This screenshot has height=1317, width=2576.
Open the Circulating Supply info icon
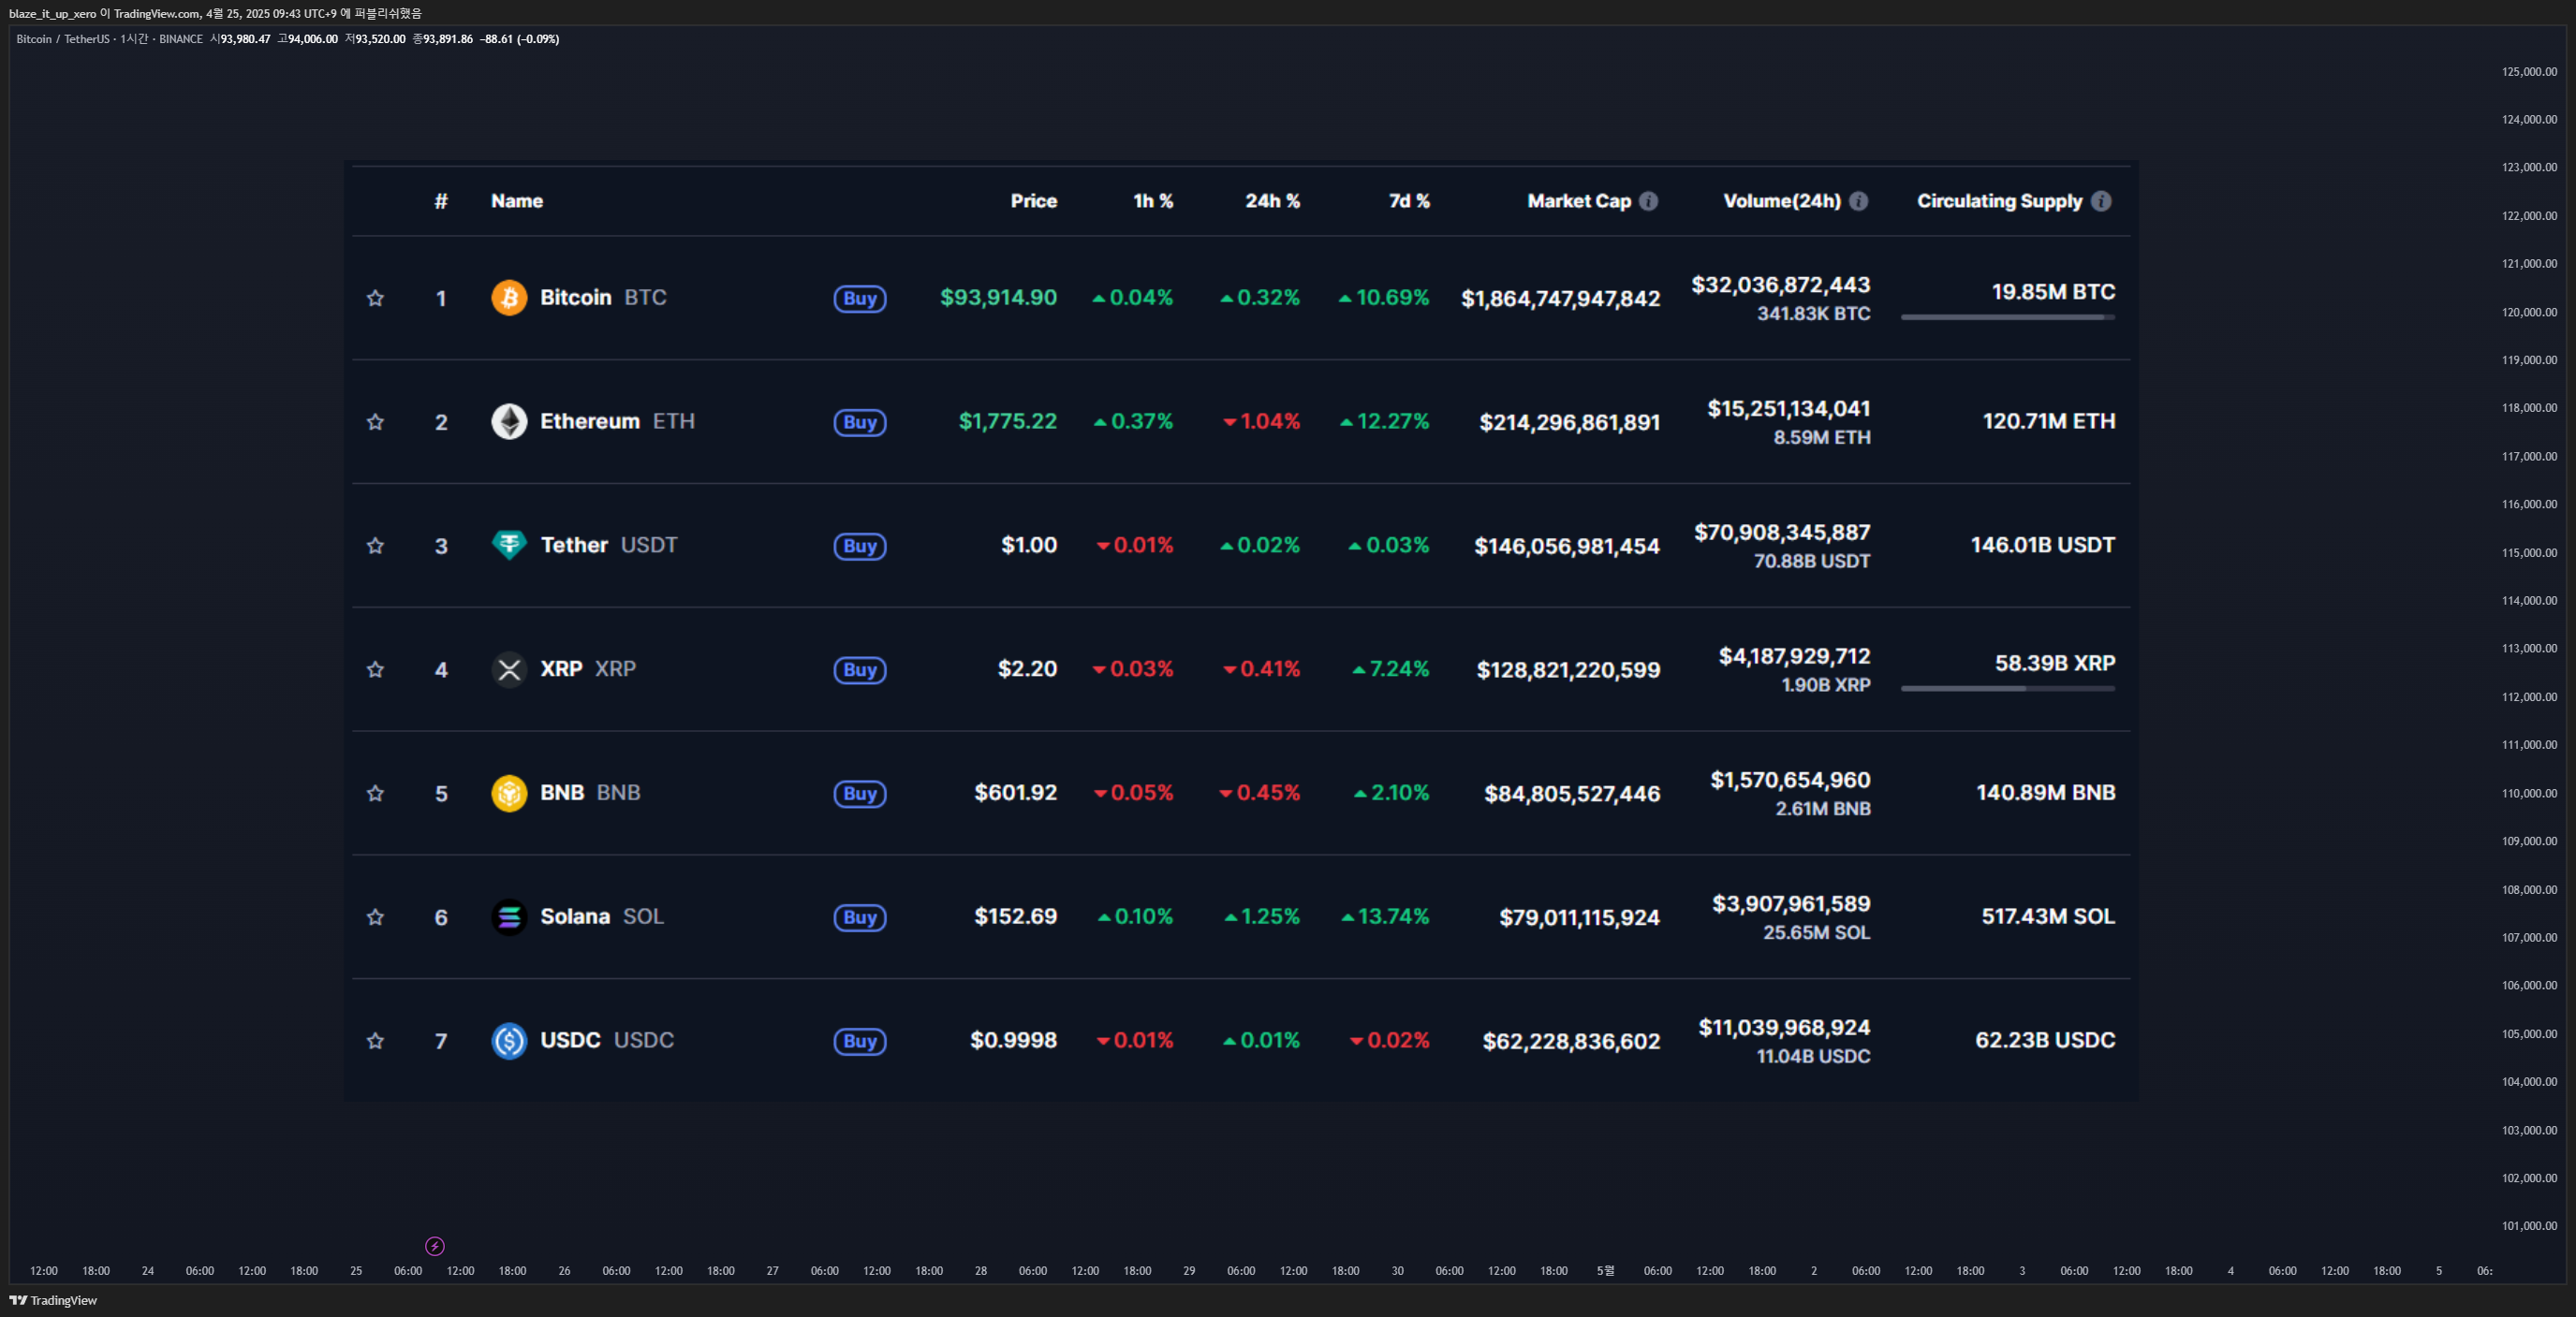(2102, 201)
